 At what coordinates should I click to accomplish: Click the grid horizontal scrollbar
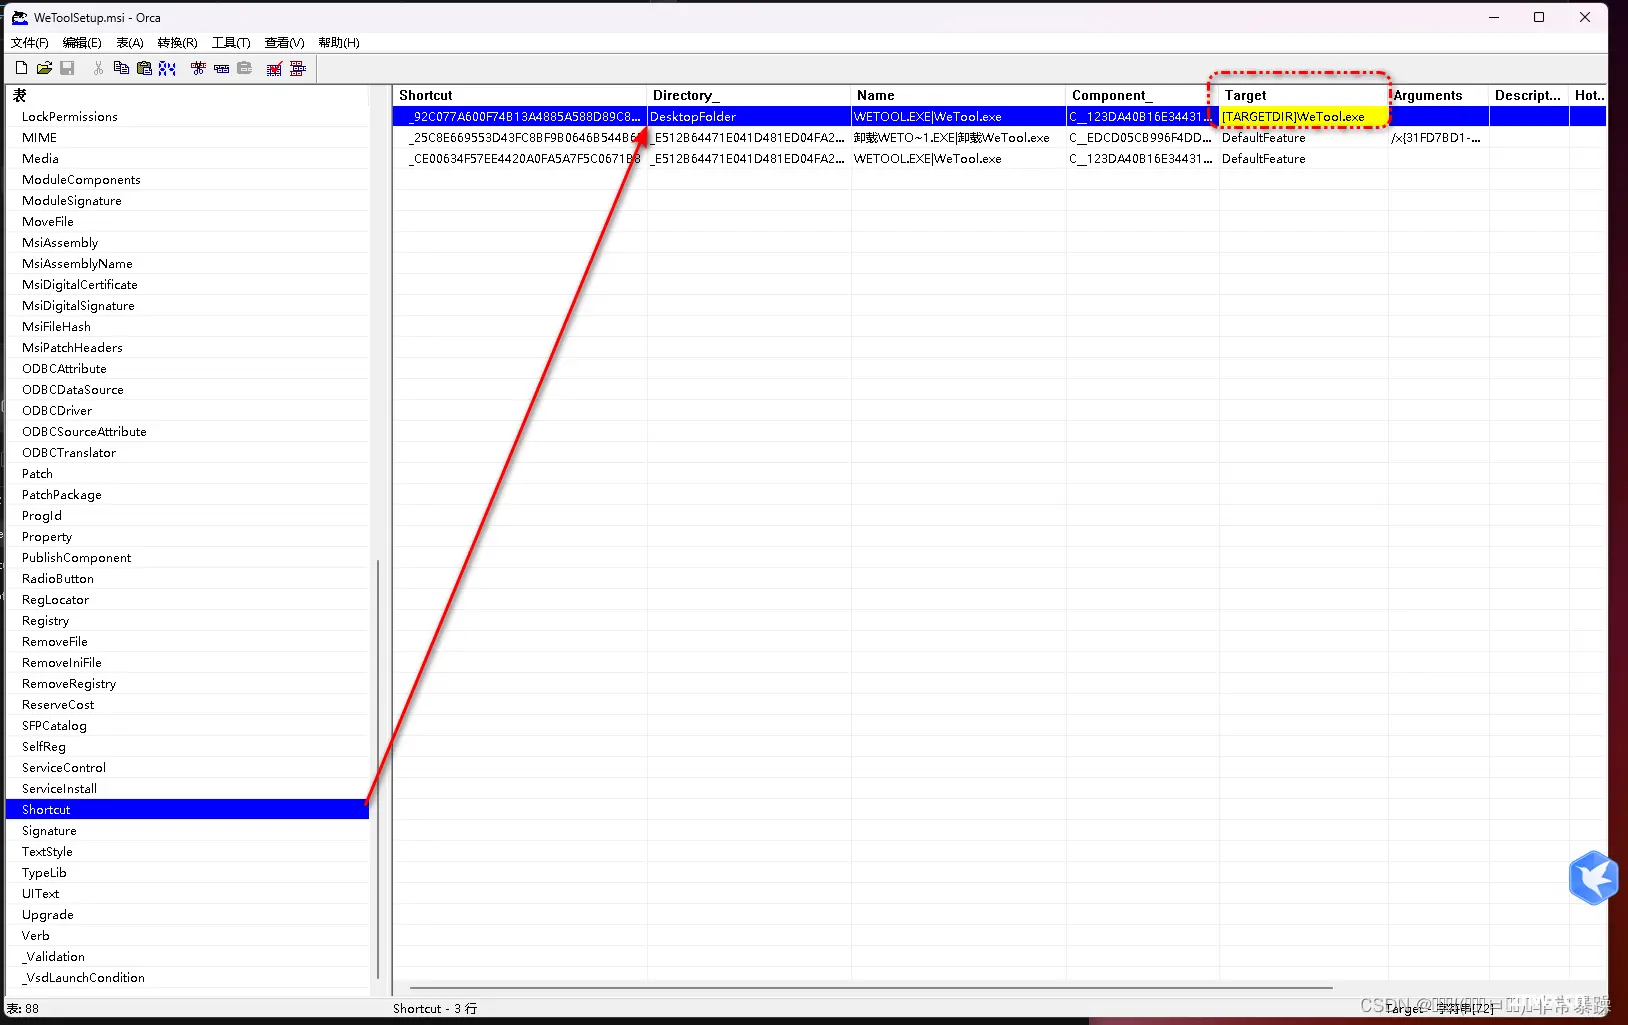[870, 987]
